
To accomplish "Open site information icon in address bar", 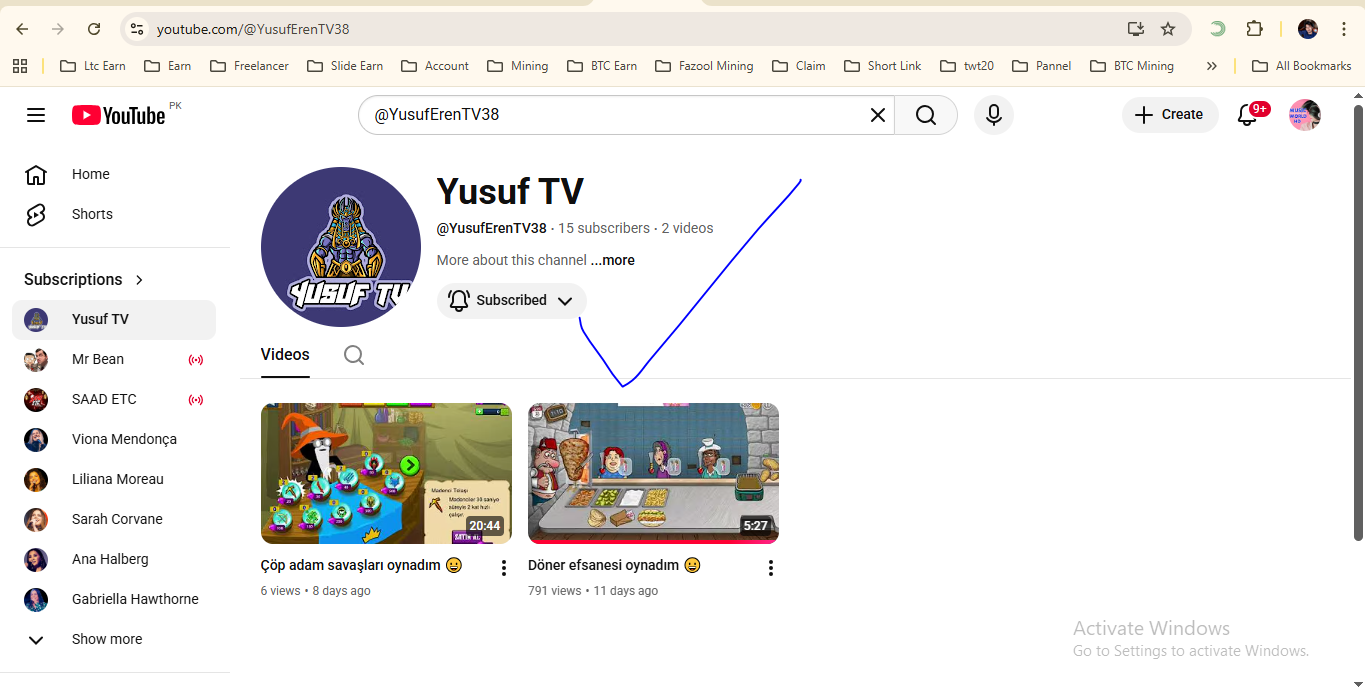I will pos(138,29).
